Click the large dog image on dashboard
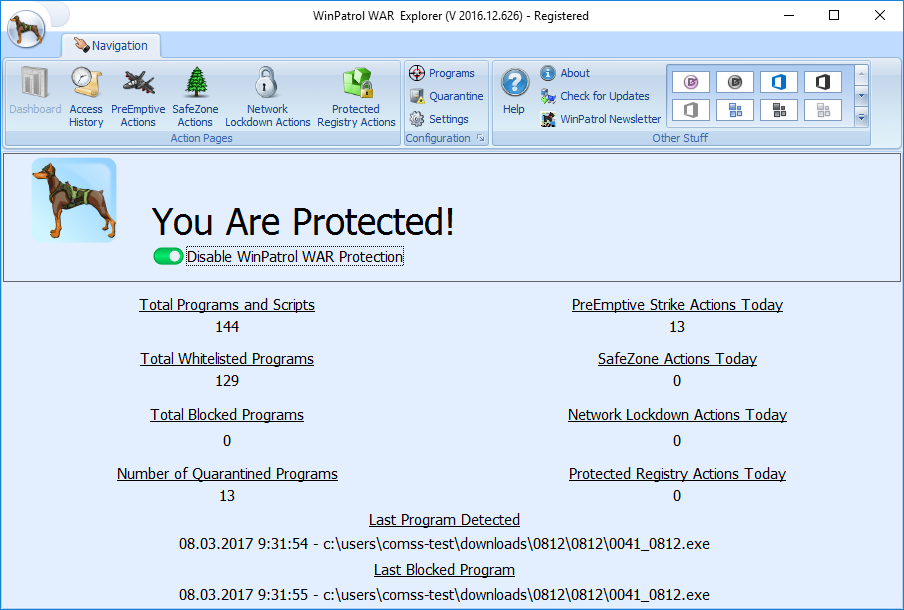Viewport: 904px width, 610px height. click(74, 200)
